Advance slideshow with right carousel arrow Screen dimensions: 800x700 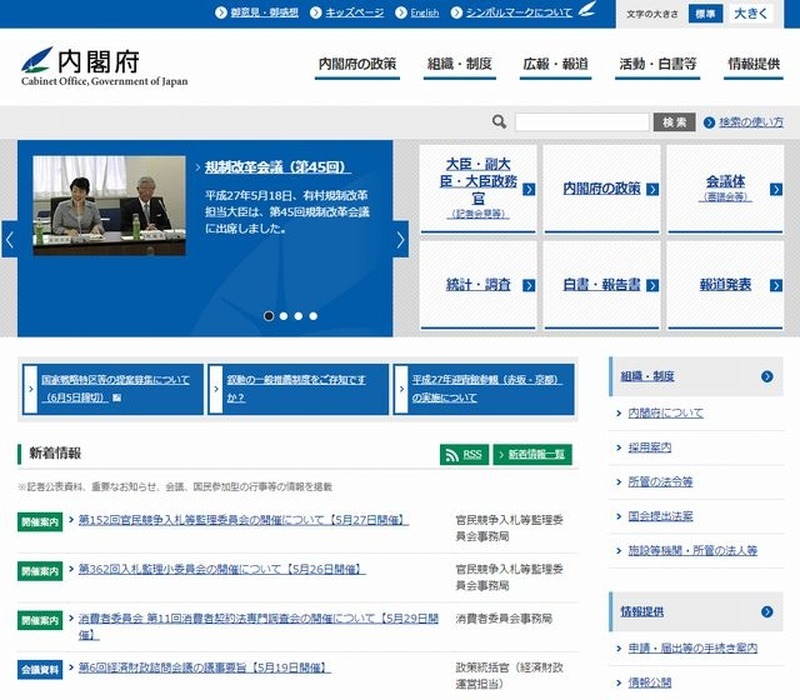click(400, 240)
